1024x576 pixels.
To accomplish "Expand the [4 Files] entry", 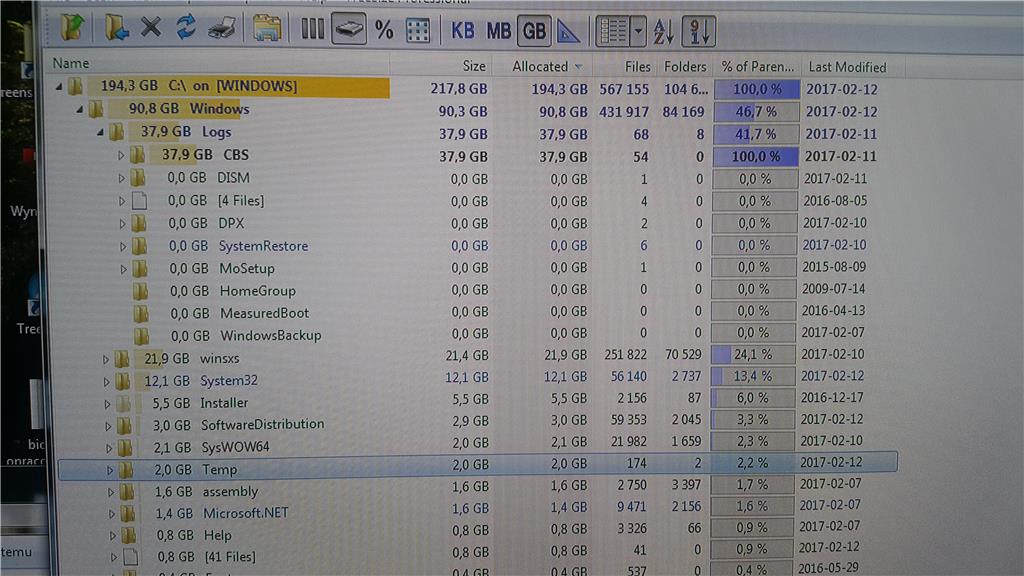I will click(122, 201).
